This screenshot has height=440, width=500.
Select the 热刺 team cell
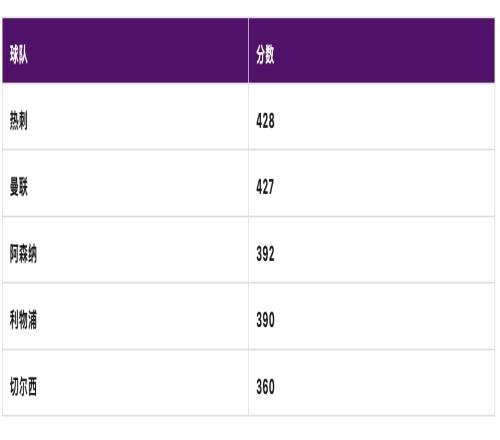pos(125,116)
